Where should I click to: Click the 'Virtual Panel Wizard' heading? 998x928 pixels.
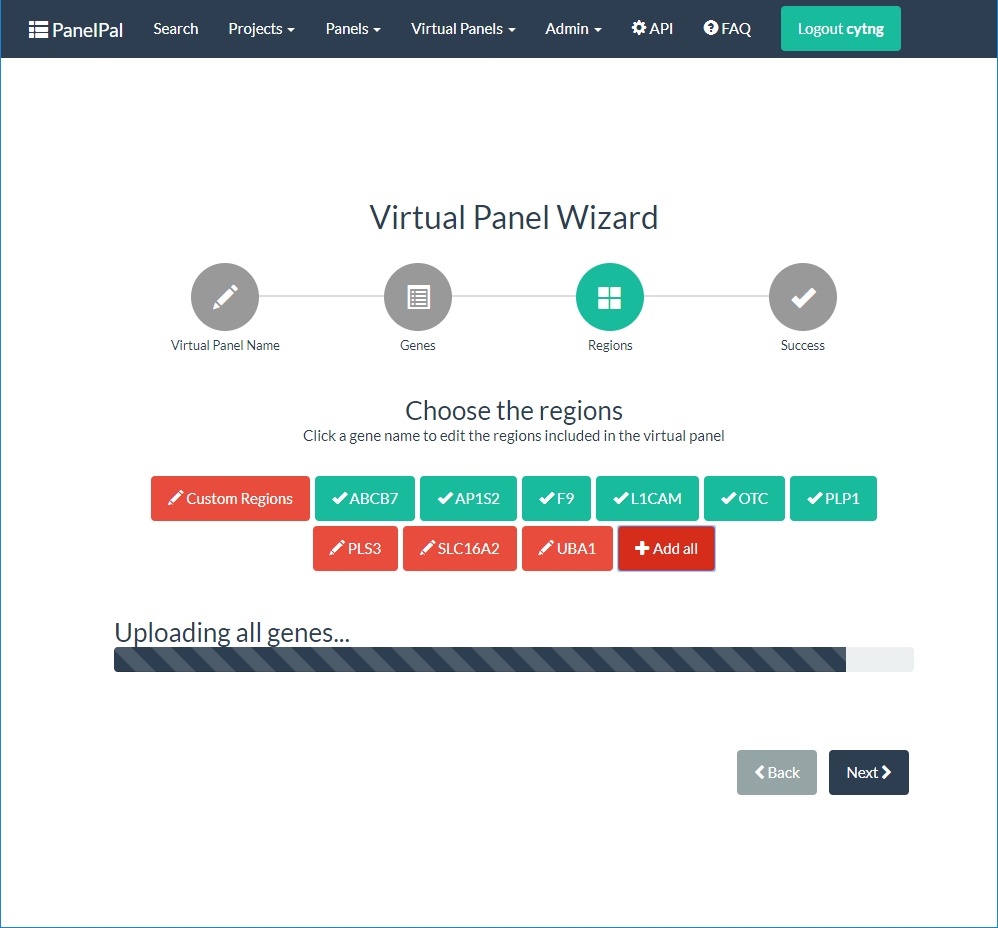514,218
